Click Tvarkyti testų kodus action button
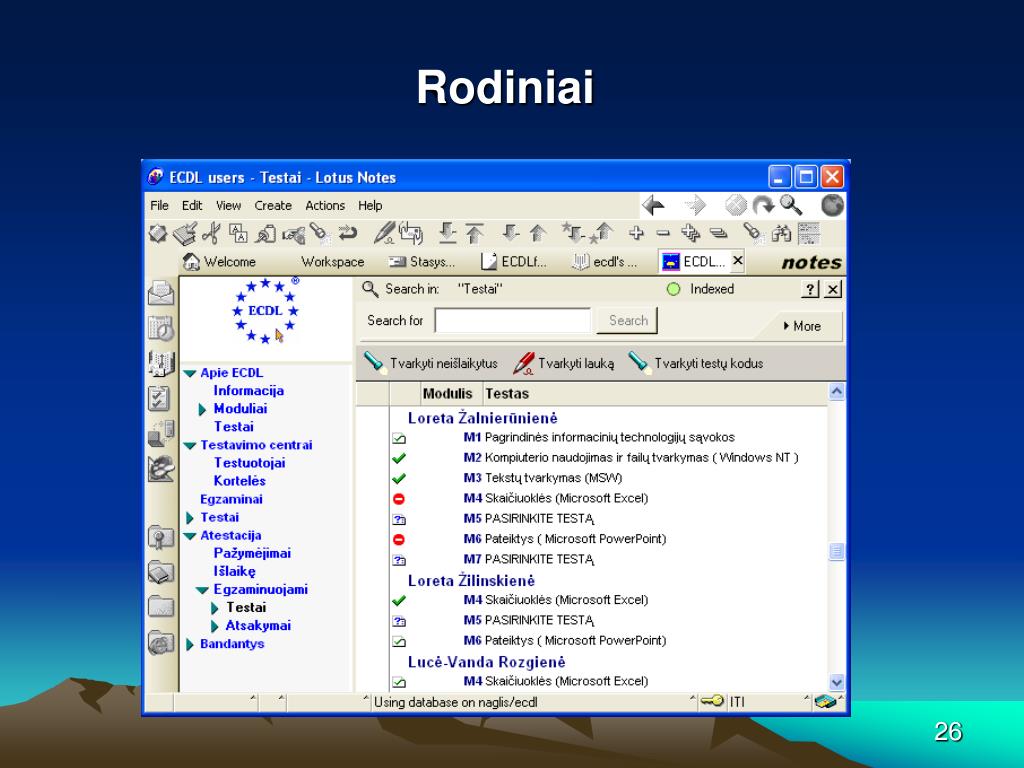Viewport: 1024px width, 768px height. pyautogui.click(x=696, y=363)
